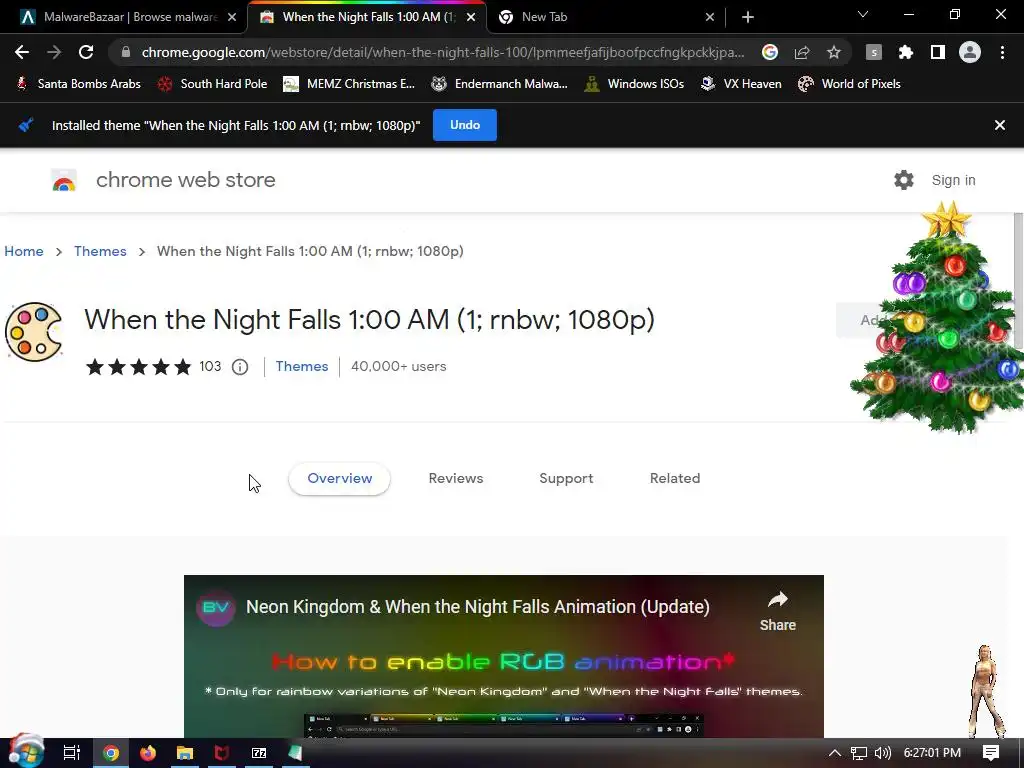This screenshot has width=1024, height=768.
Task: Click the page vertical scrollbar
Action: [1018, 281]
